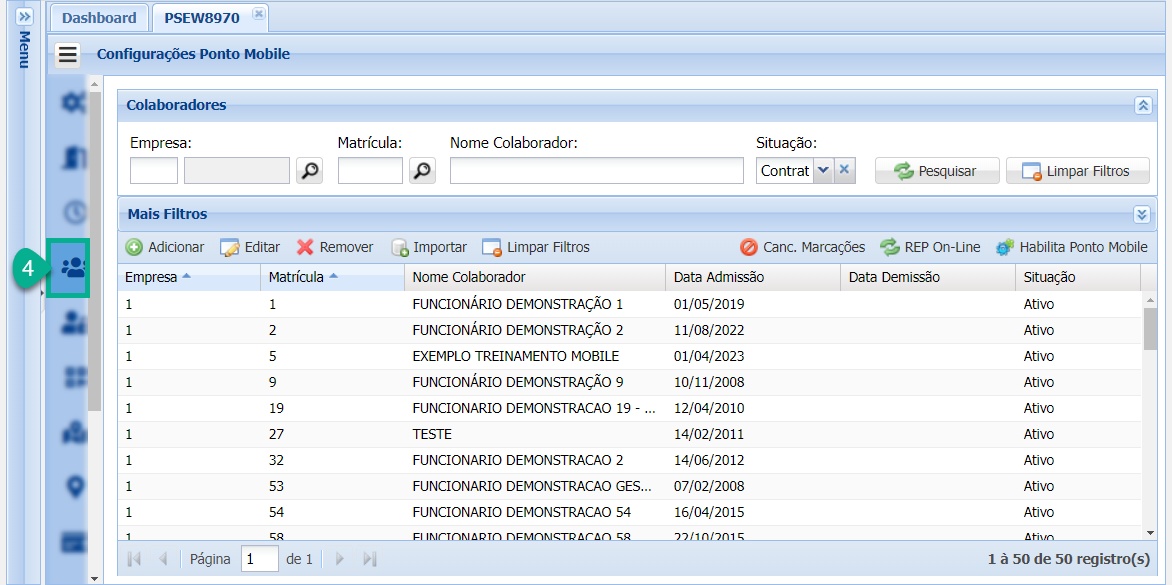Switch to the Dashboard tab
The image size is (1172, 585).
pyautogui.click(x=98, y=17)
